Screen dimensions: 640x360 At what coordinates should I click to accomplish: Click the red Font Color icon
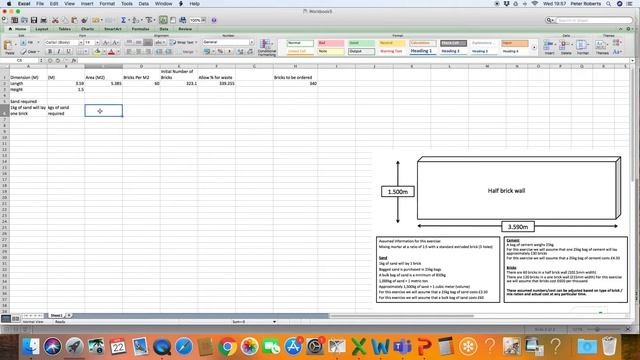tap(111, 51)
